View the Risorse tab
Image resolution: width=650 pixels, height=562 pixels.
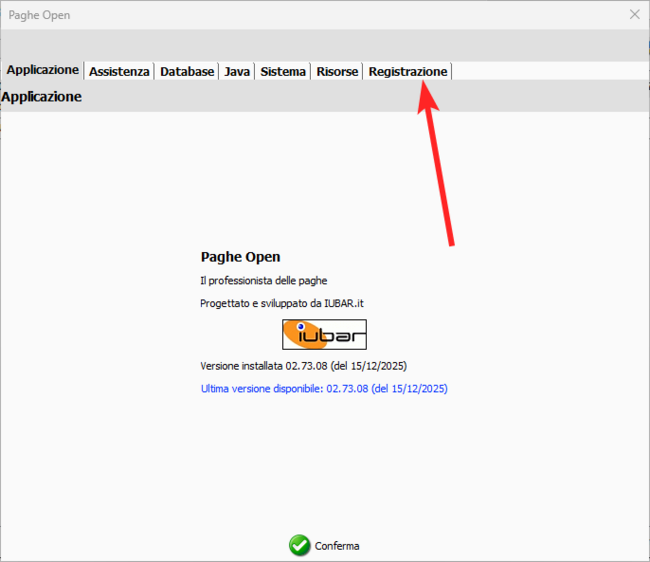click(x=337, y=72)
